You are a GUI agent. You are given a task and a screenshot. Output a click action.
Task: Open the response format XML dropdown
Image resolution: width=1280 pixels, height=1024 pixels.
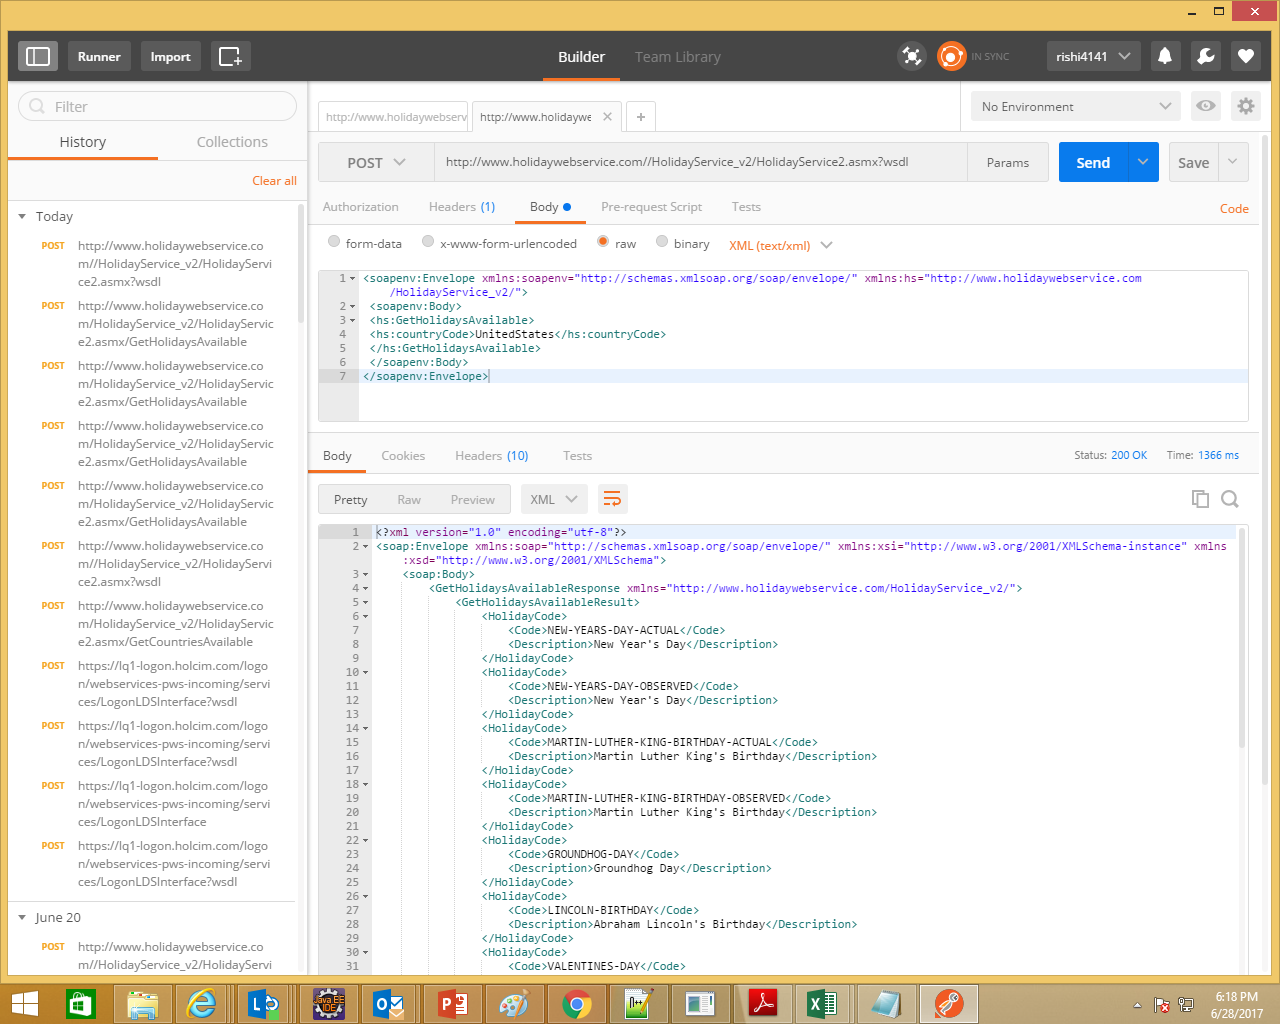pyautogui.click(x=554, y=499)
